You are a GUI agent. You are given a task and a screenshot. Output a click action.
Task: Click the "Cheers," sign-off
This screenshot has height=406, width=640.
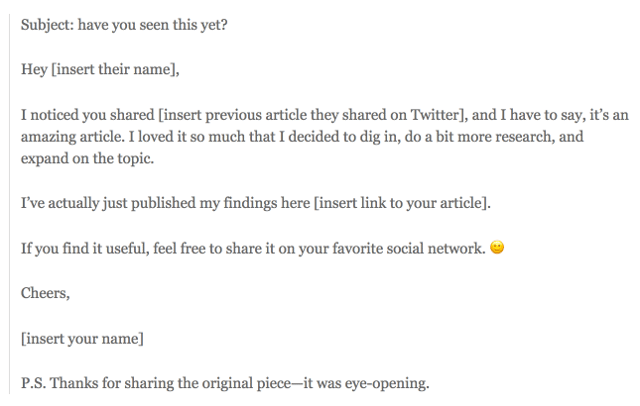tap(45, 293)
